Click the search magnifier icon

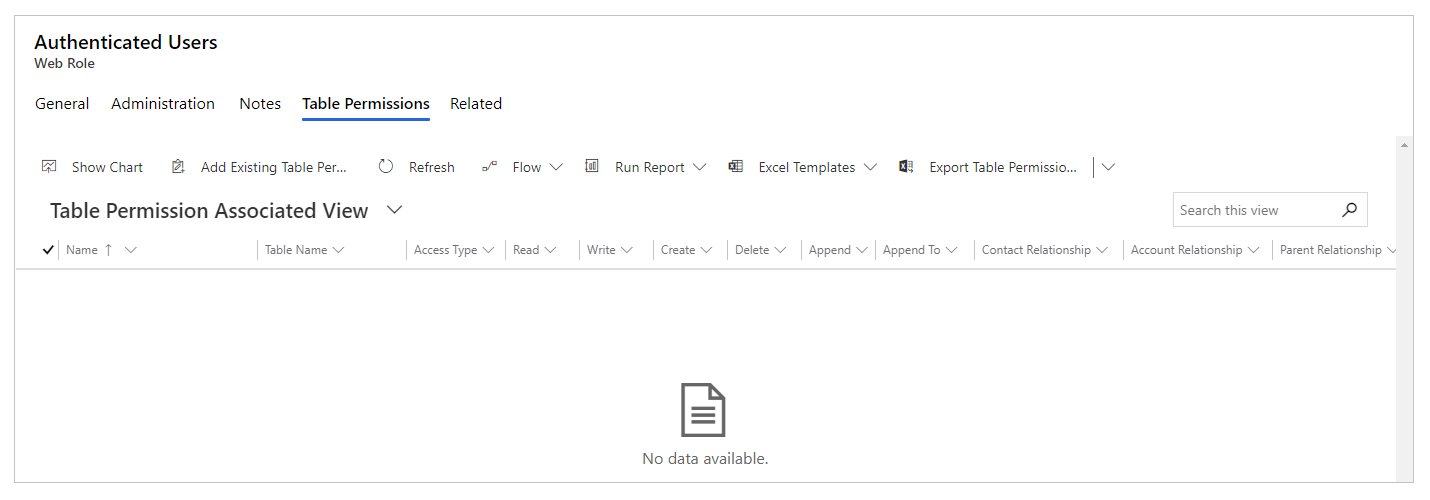pos(1349,210)
